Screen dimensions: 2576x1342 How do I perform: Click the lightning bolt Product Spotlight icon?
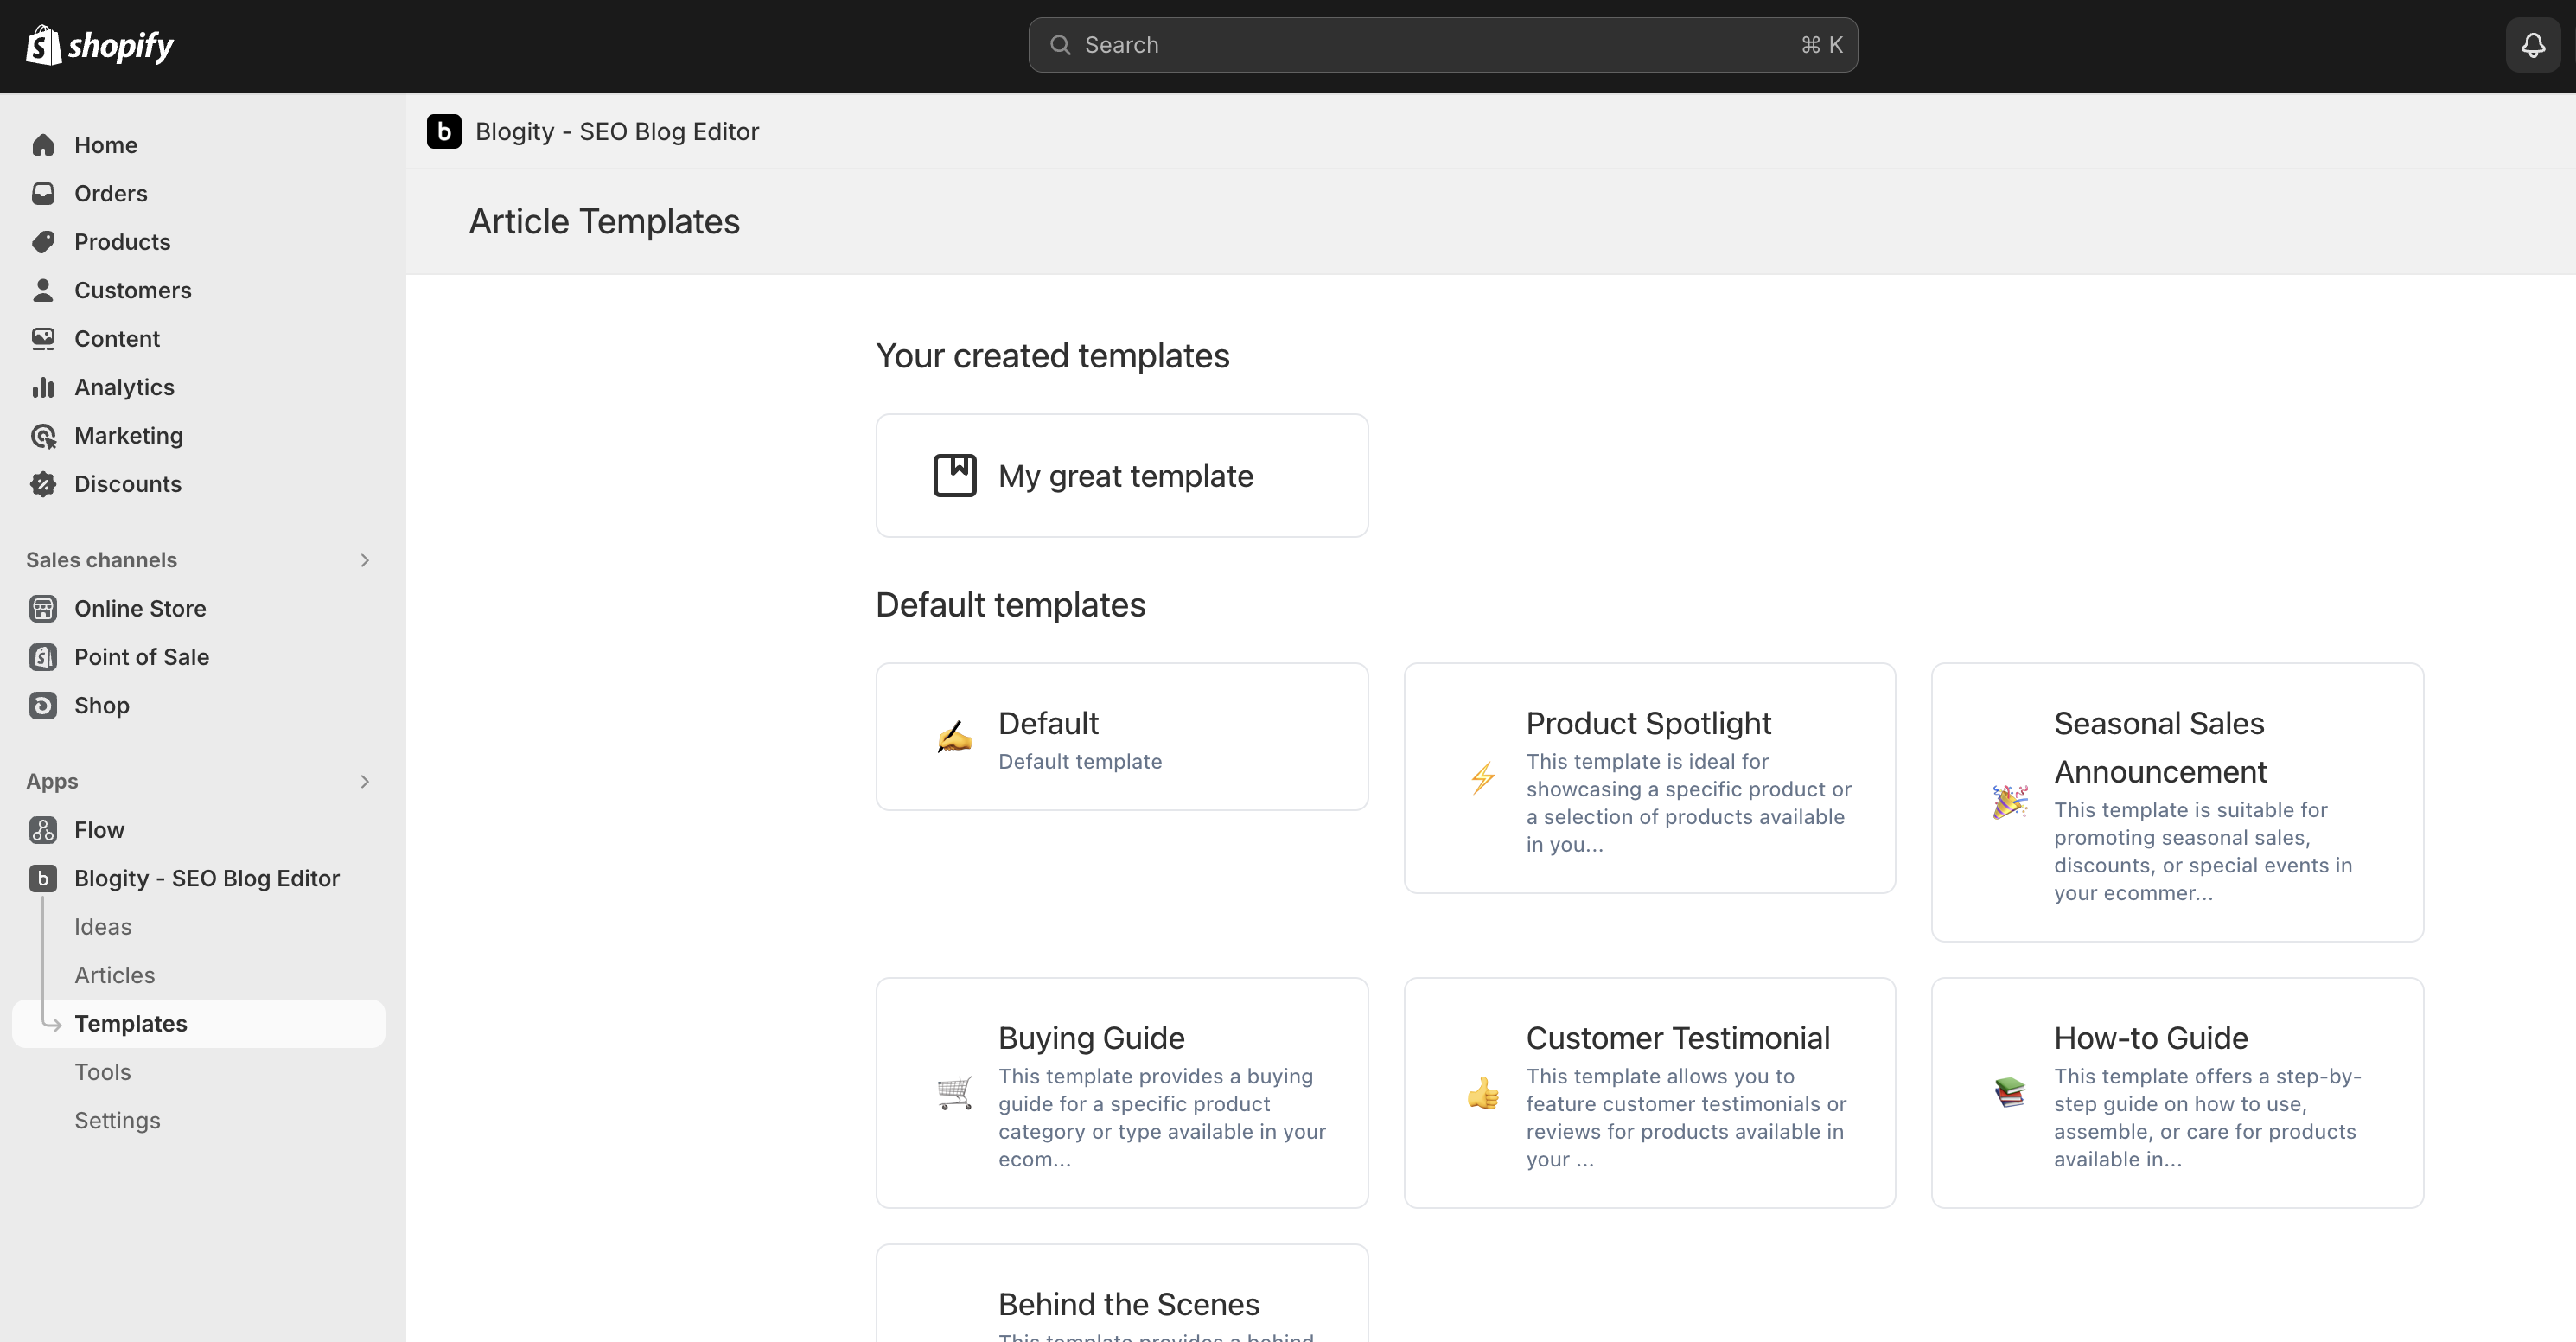[1483, 777]
